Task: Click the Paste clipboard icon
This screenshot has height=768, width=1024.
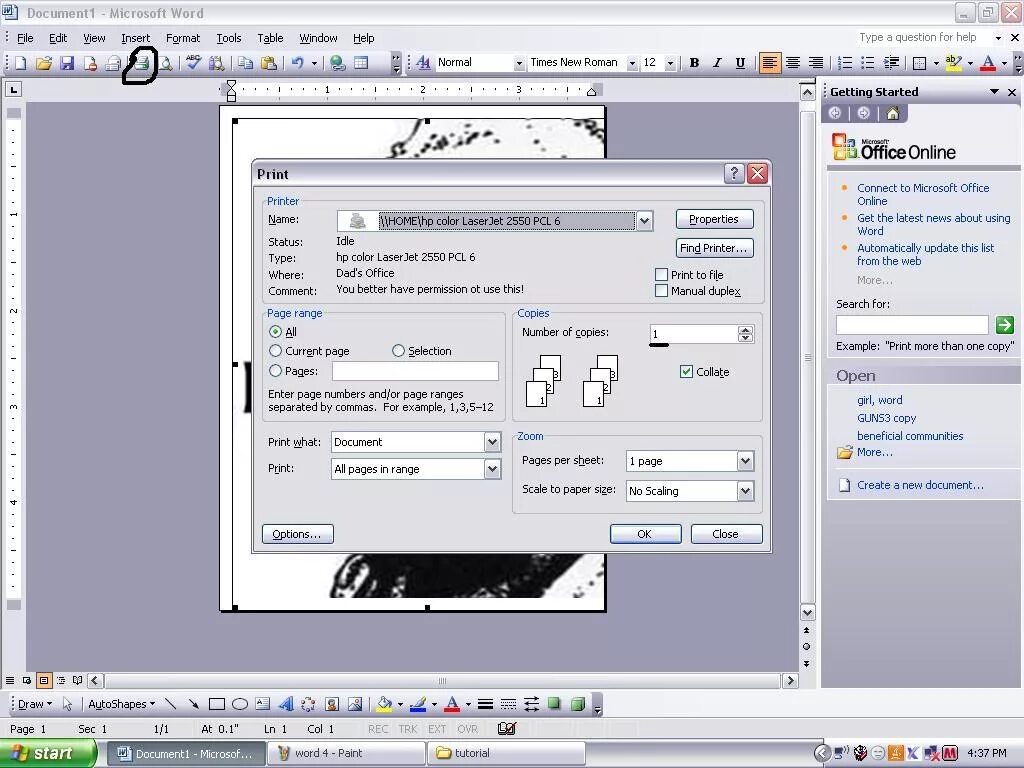Action: (268, 63)
